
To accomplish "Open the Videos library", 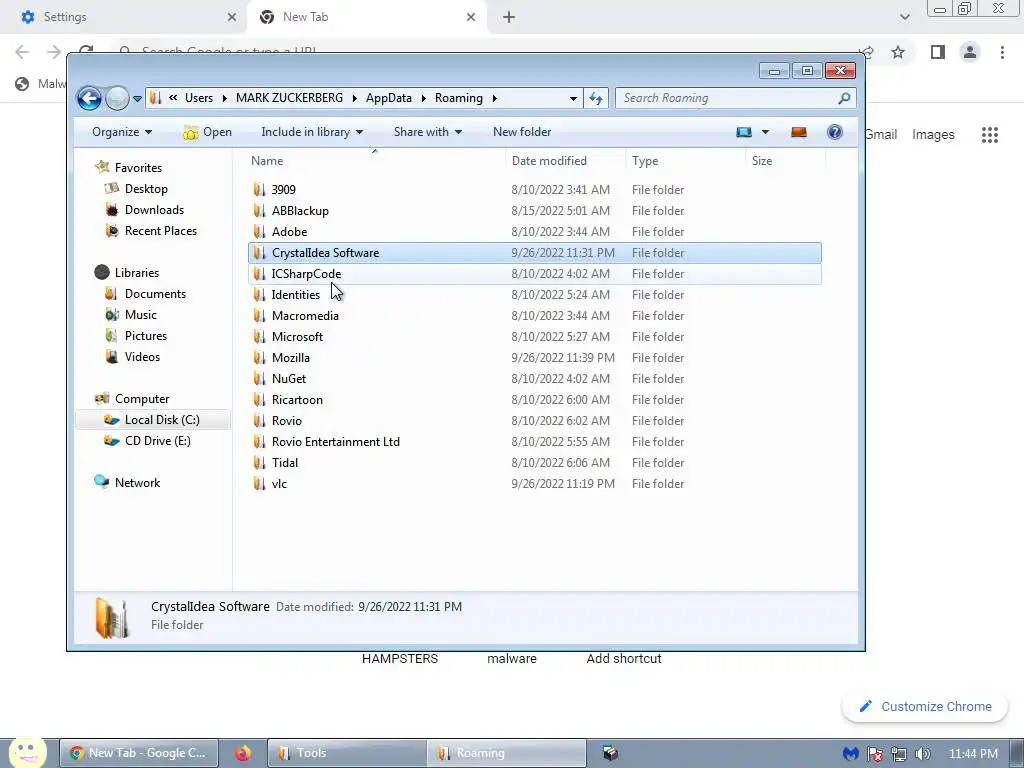I will [142, 357].
